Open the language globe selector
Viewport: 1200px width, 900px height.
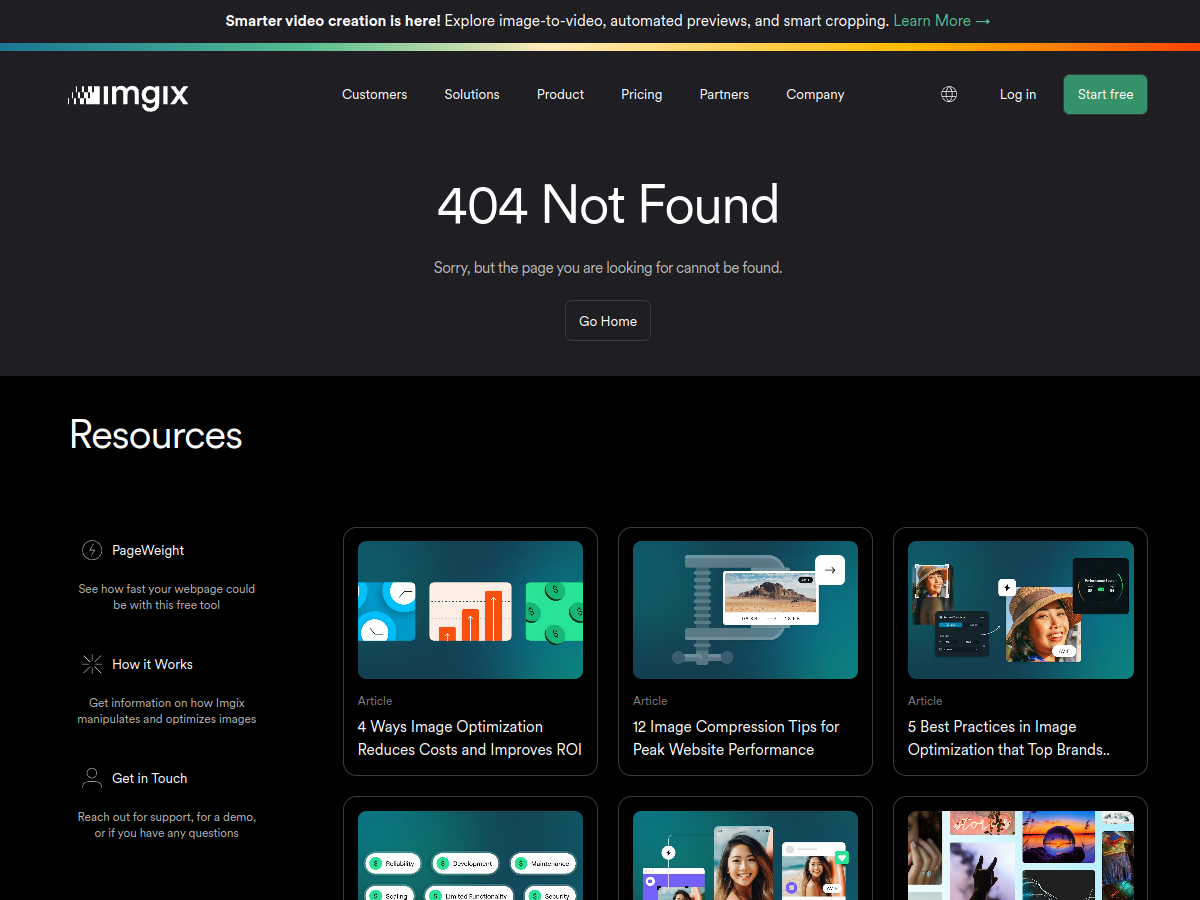[x=948, y=94]
